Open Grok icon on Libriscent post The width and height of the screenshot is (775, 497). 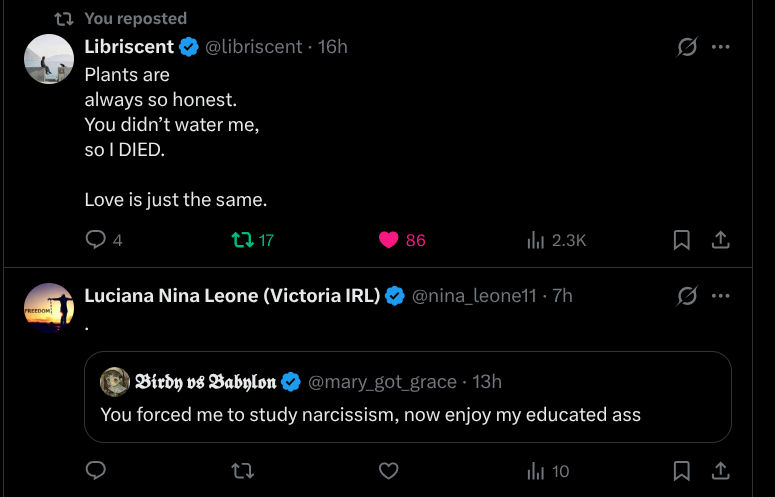tap(687, 47)
